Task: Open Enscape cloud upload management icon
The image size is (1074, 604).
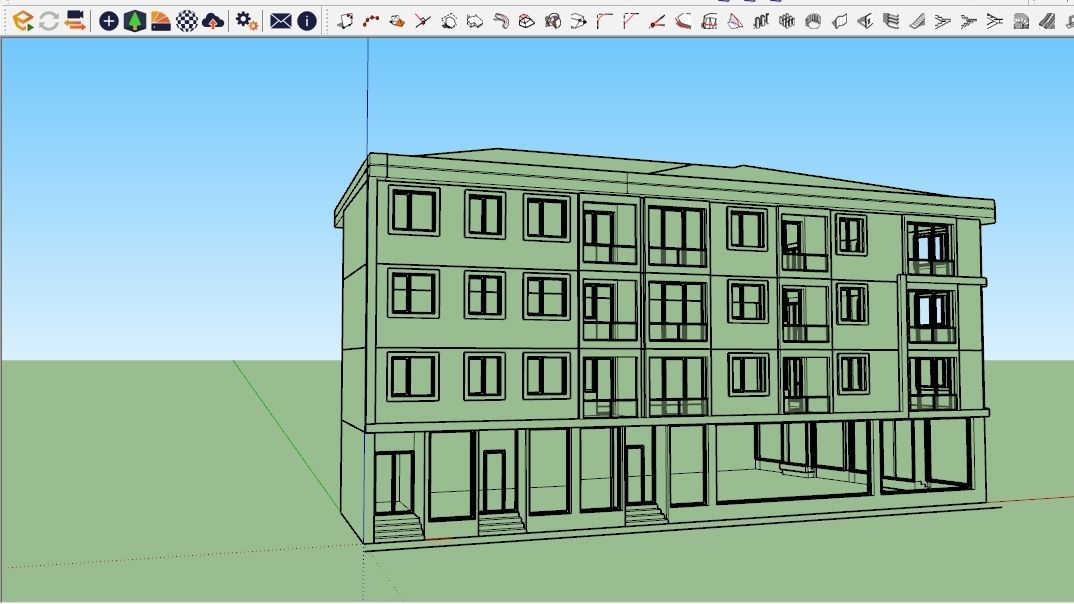Action: coord(213,21)
